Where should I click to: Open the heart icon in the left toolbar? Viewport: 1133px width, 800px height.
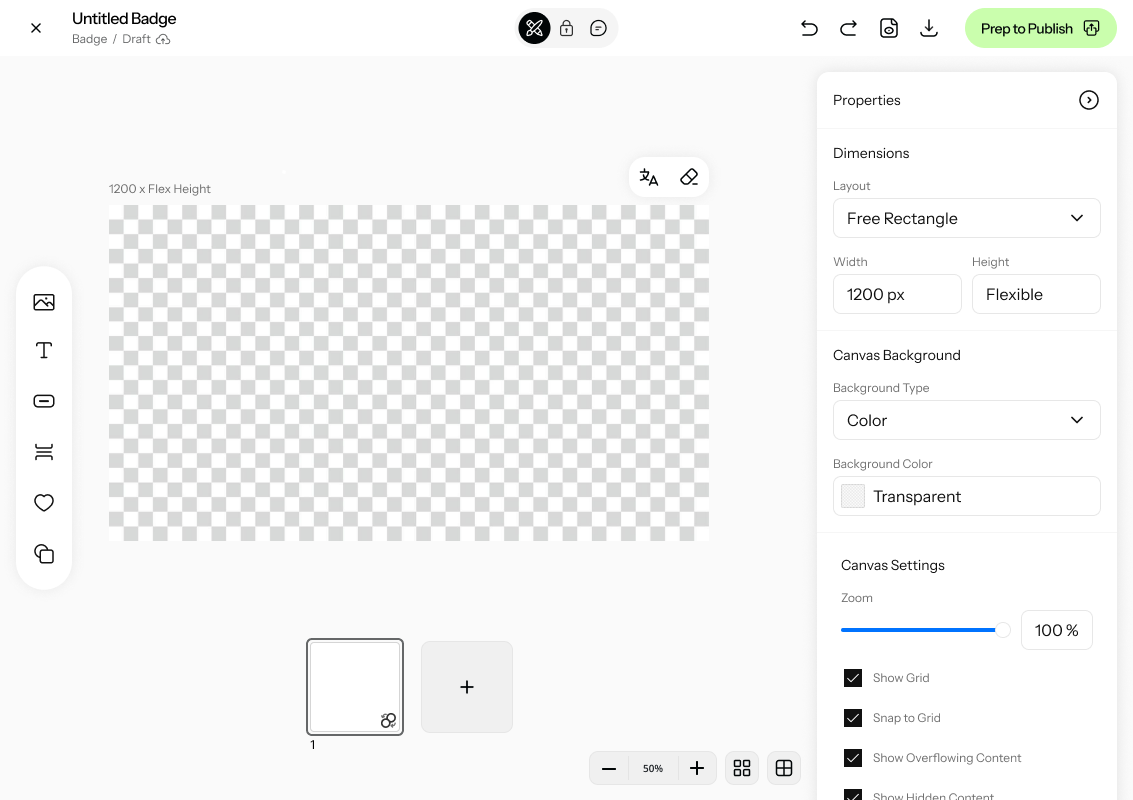[44, 502]
